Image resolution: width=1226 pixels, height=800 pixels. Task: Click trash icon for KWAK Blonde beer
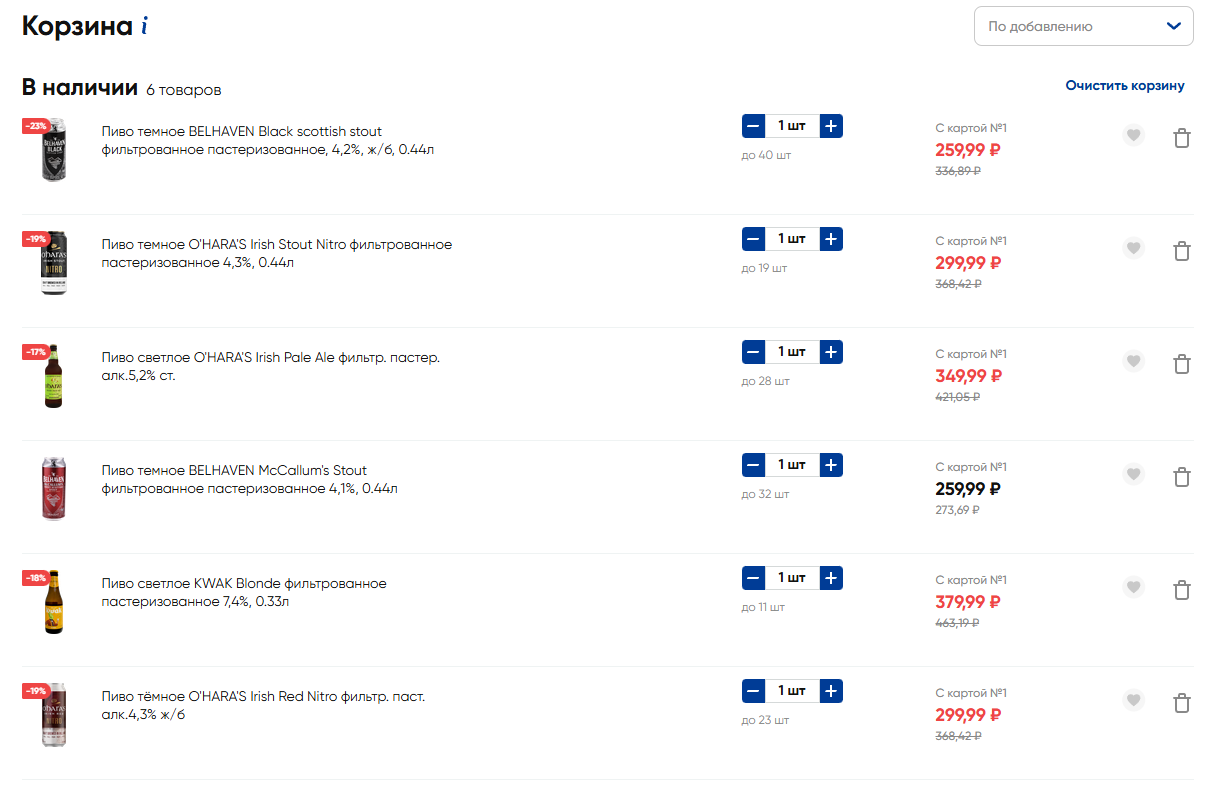pos(1181,590)
